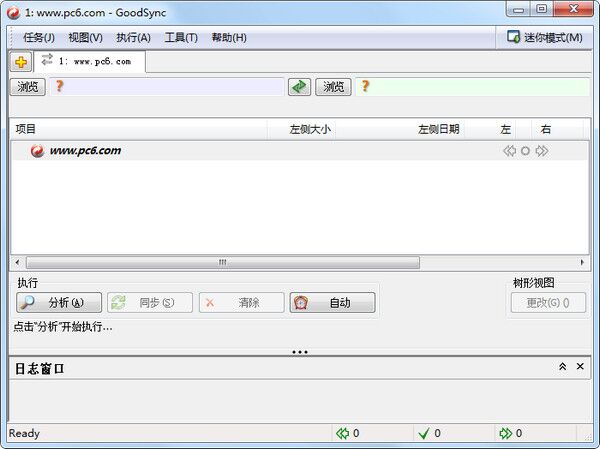Click the scrollbar left arrow

pyautogui.click(x=17, y=263)
